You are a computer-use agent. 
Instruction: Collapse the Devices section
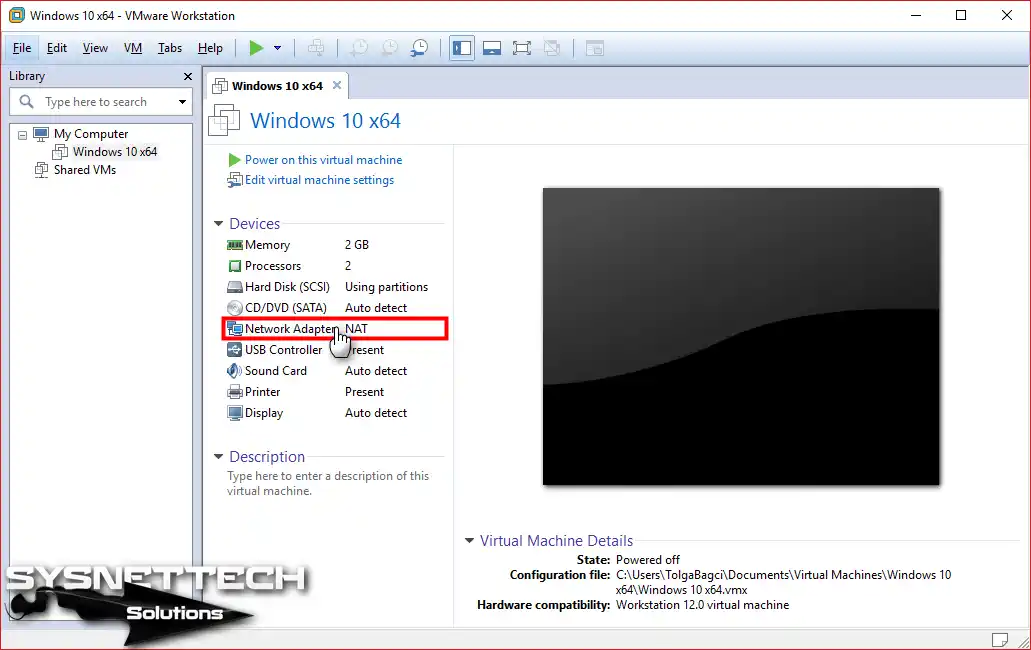click(x=218, y=223)
